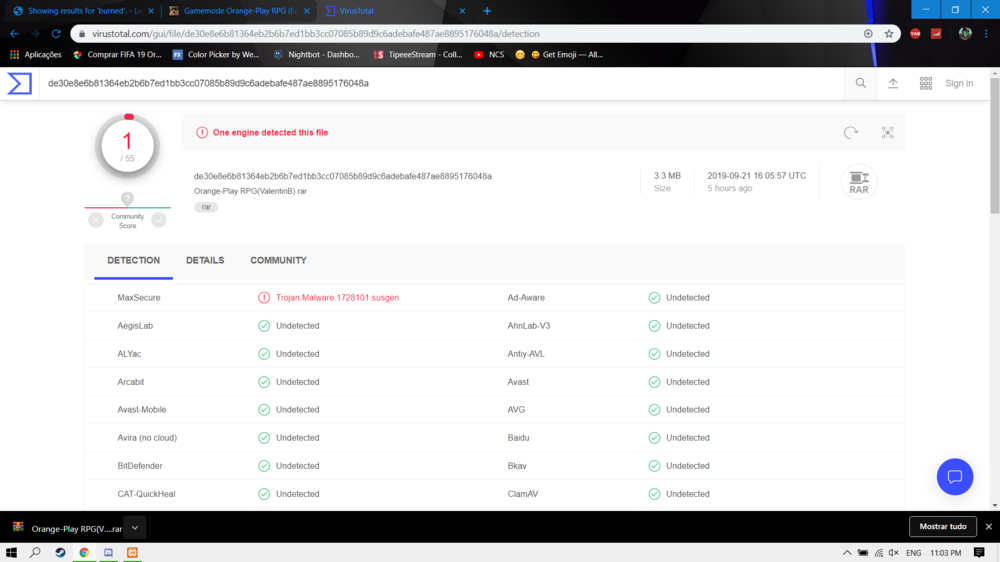Image resolution: width=1000 pixels, height=562 pixels.
Task: Click the VirusTotal logo icon
Action: click(x=19, y=84)
